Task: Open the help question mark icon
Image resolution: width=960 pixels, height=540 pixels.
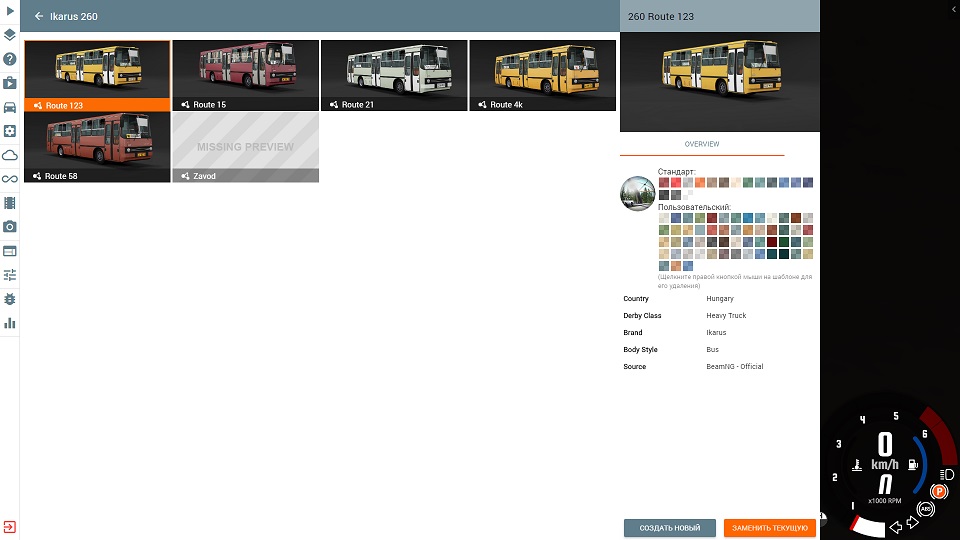Action: click(x=10, y=59)
